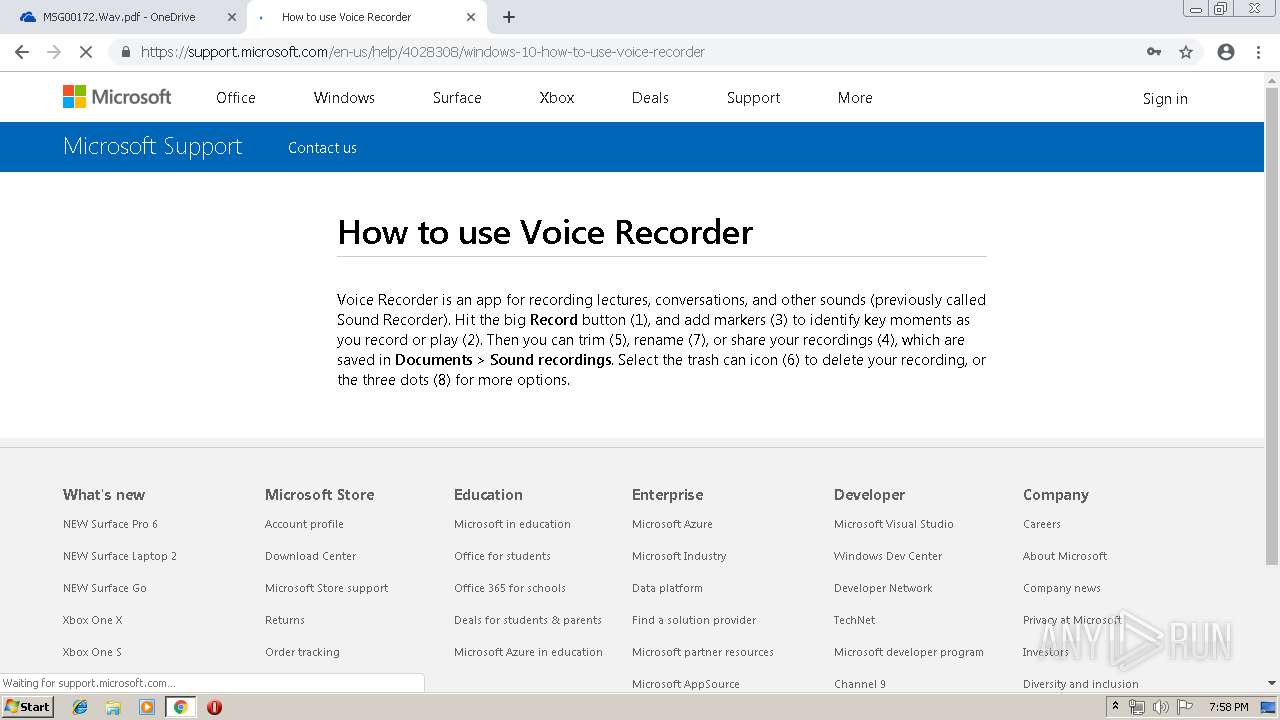Click the Chrome taskbar icon
Image resolution: width=1280 pixels, height=720 pixels.
pos(180,707)
